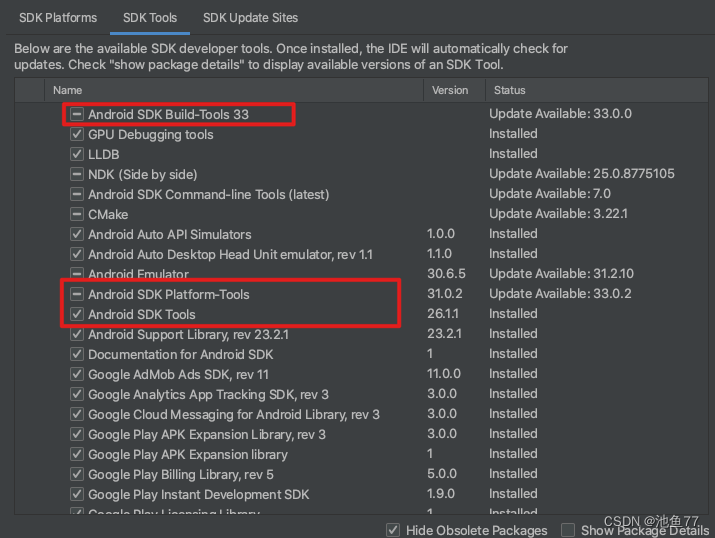This screenshot has width=715, height=538.
Task: Uncheck Google Play Instant Development SDK checkbox
Action: coord(77,494)
